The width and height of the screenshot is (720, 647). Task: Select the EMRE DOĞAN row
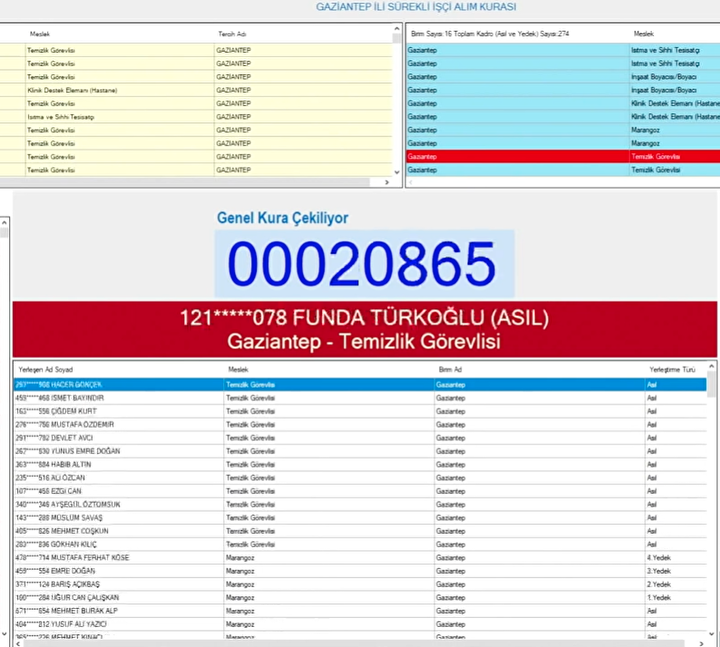[360, 571]
